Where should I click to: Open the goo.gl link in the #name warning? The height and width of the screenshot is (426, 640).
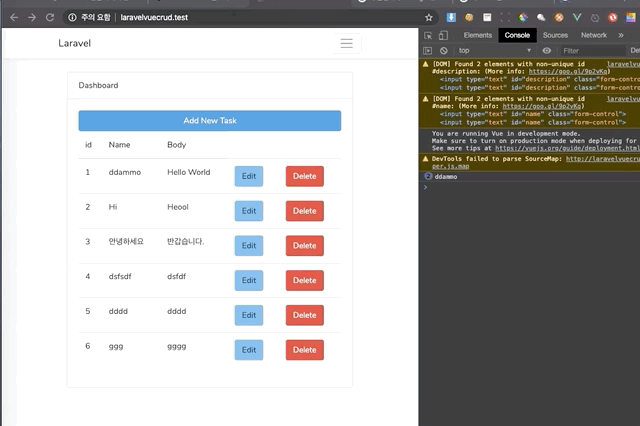tap(542, 106)
